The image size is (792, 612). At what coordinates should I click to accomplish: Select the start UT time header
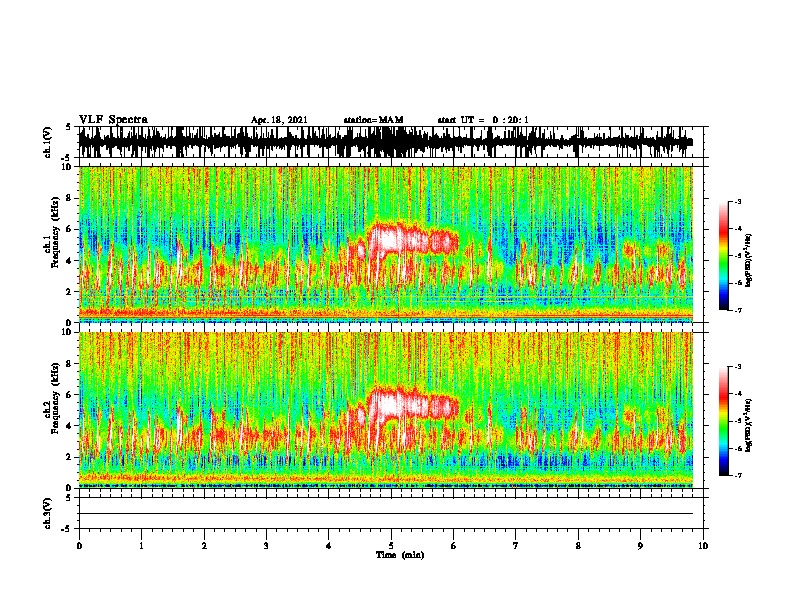tap(483, 120)
